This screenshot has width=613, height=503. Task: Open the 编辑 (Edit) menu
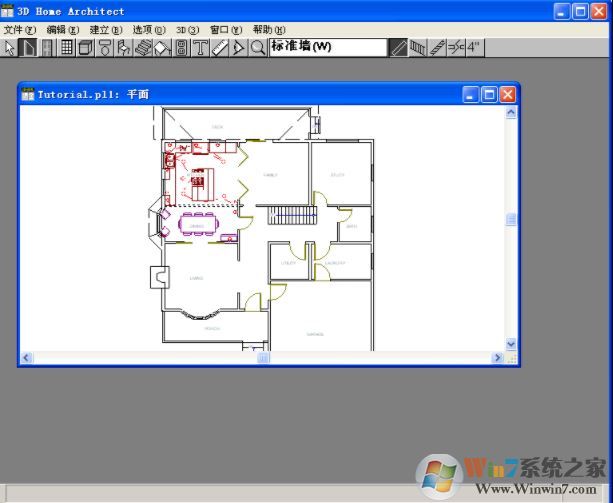(63, 30)
